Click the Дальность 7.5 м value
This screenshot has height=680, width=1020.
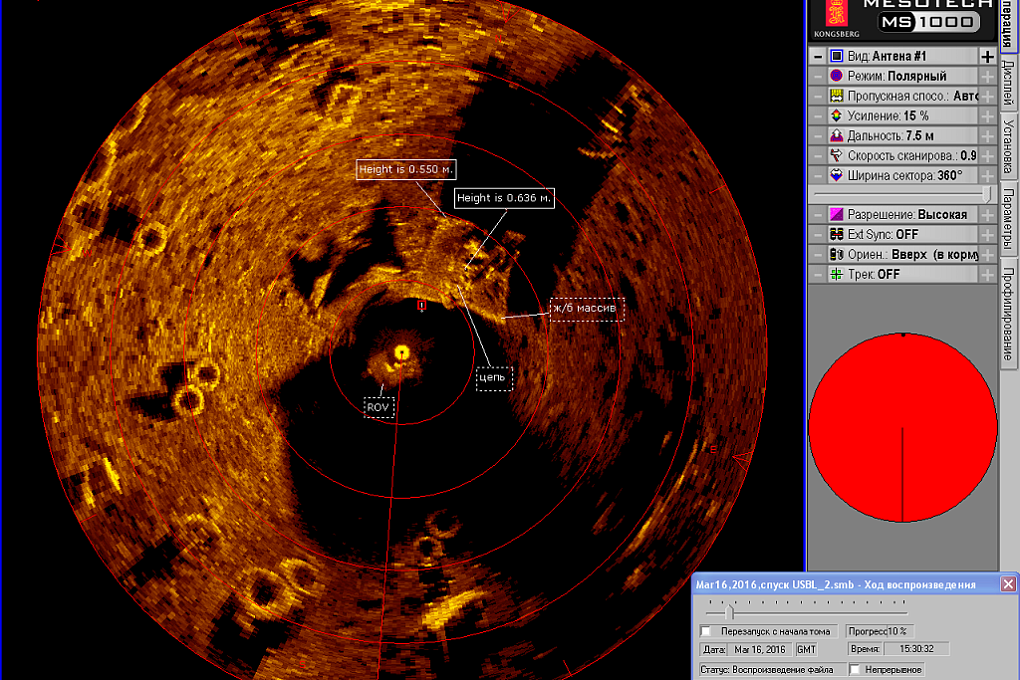coord(920,136)
